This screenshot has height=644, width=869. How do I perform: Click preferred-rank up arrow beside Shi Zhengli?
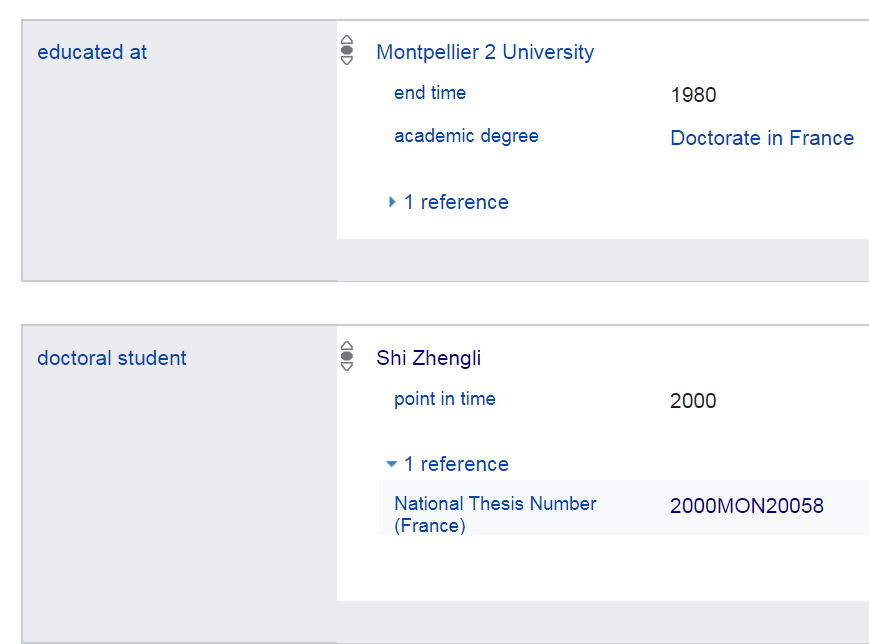click(347, 345)
